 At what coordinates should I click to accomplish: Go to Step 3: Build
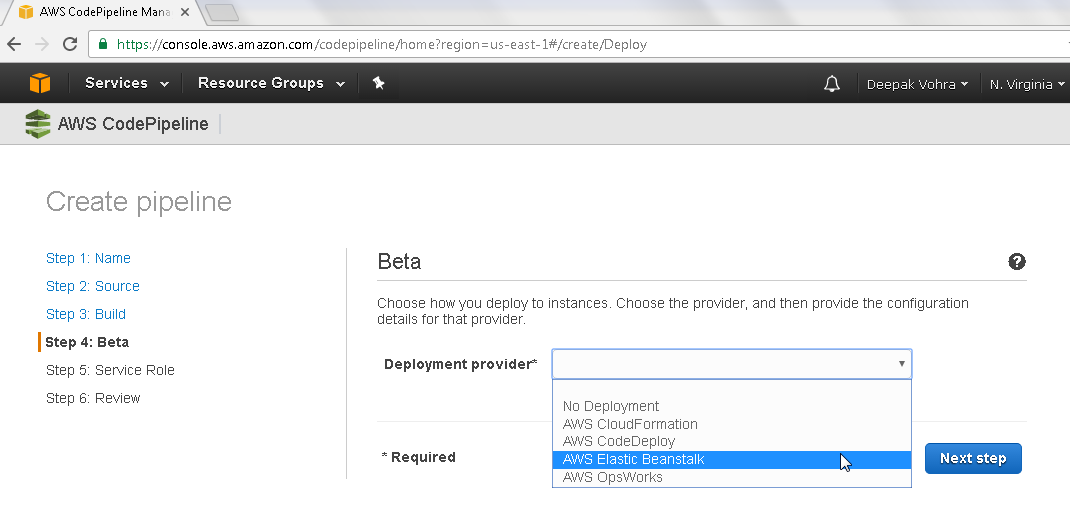86,314
